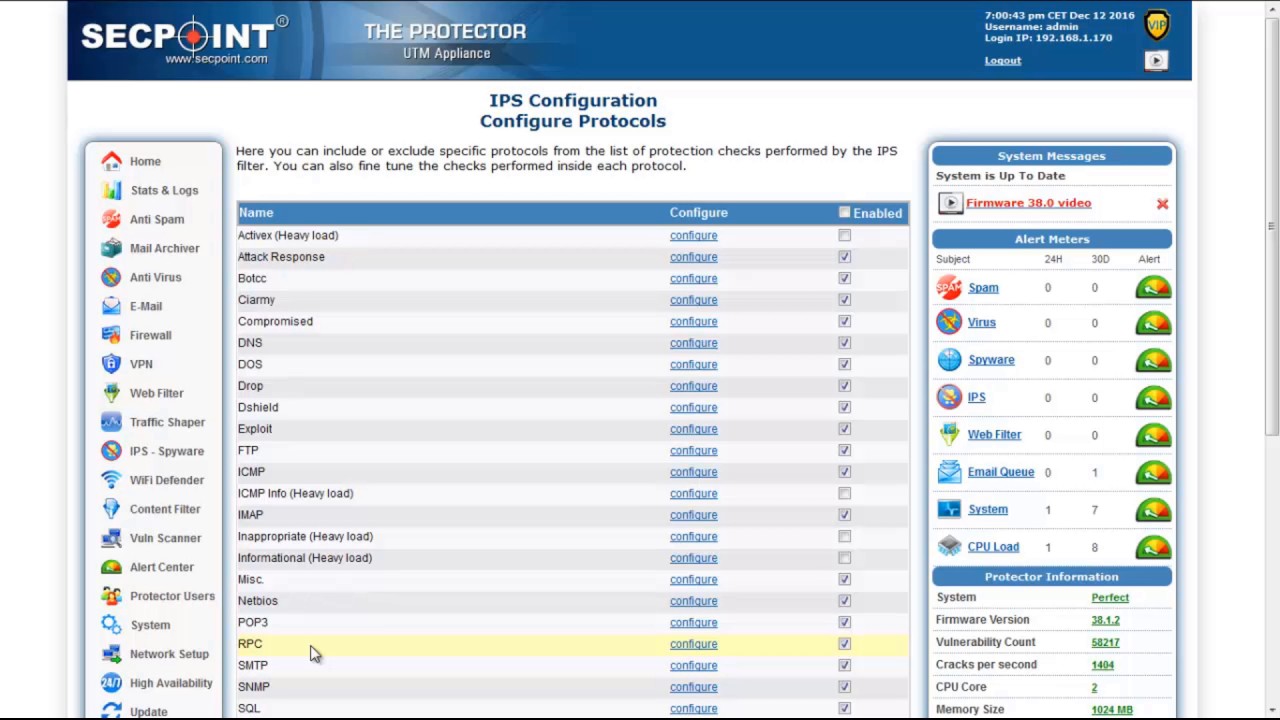Select Alert Center menu label
This screenshot has height=720, width=1280.
click(161, 567)
